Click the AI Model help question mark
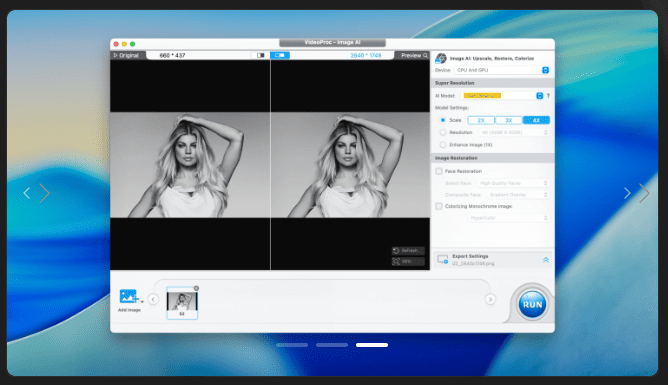The width and height of the screenshot is (668, 385). [548, 96]
